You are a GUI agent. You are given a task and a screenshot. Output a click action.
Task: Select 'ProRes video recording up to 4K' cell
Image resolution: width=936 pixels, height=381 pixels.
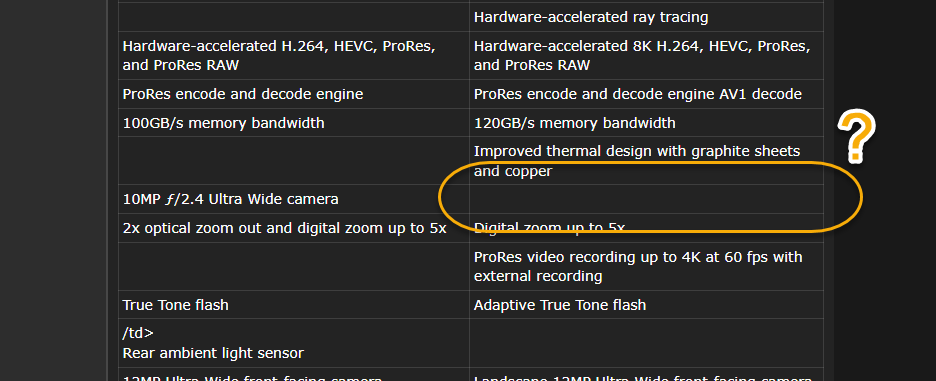click(x=646, y=266)
